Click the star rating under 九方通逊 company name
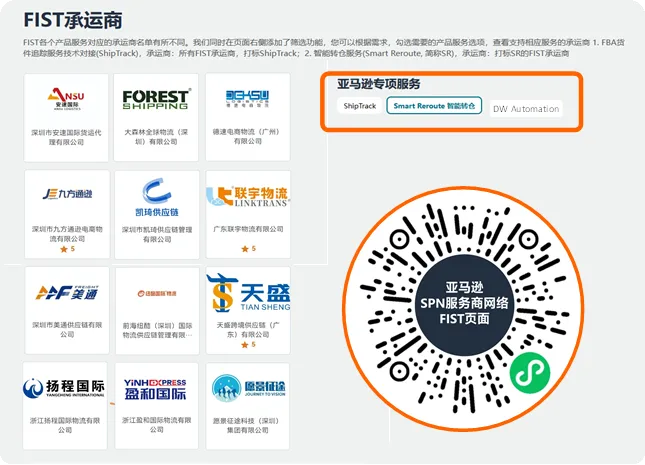 67,249
